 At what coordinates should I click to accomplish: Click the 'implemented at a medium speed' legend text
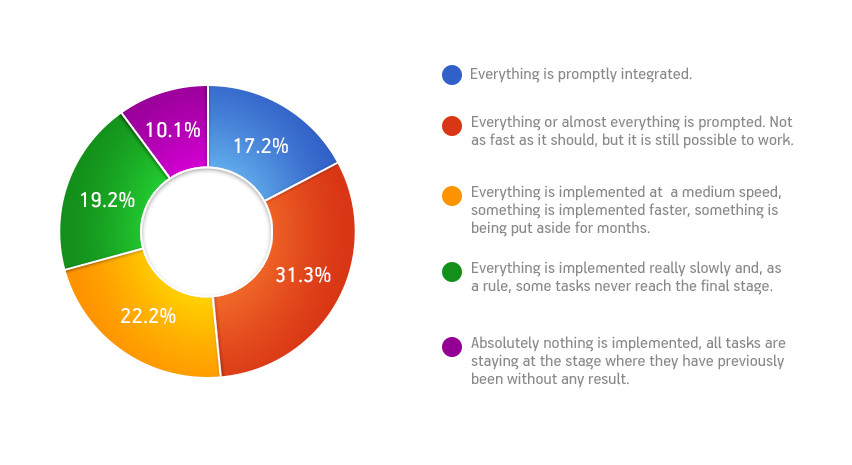pyautogui.click(x=670, y=192)
